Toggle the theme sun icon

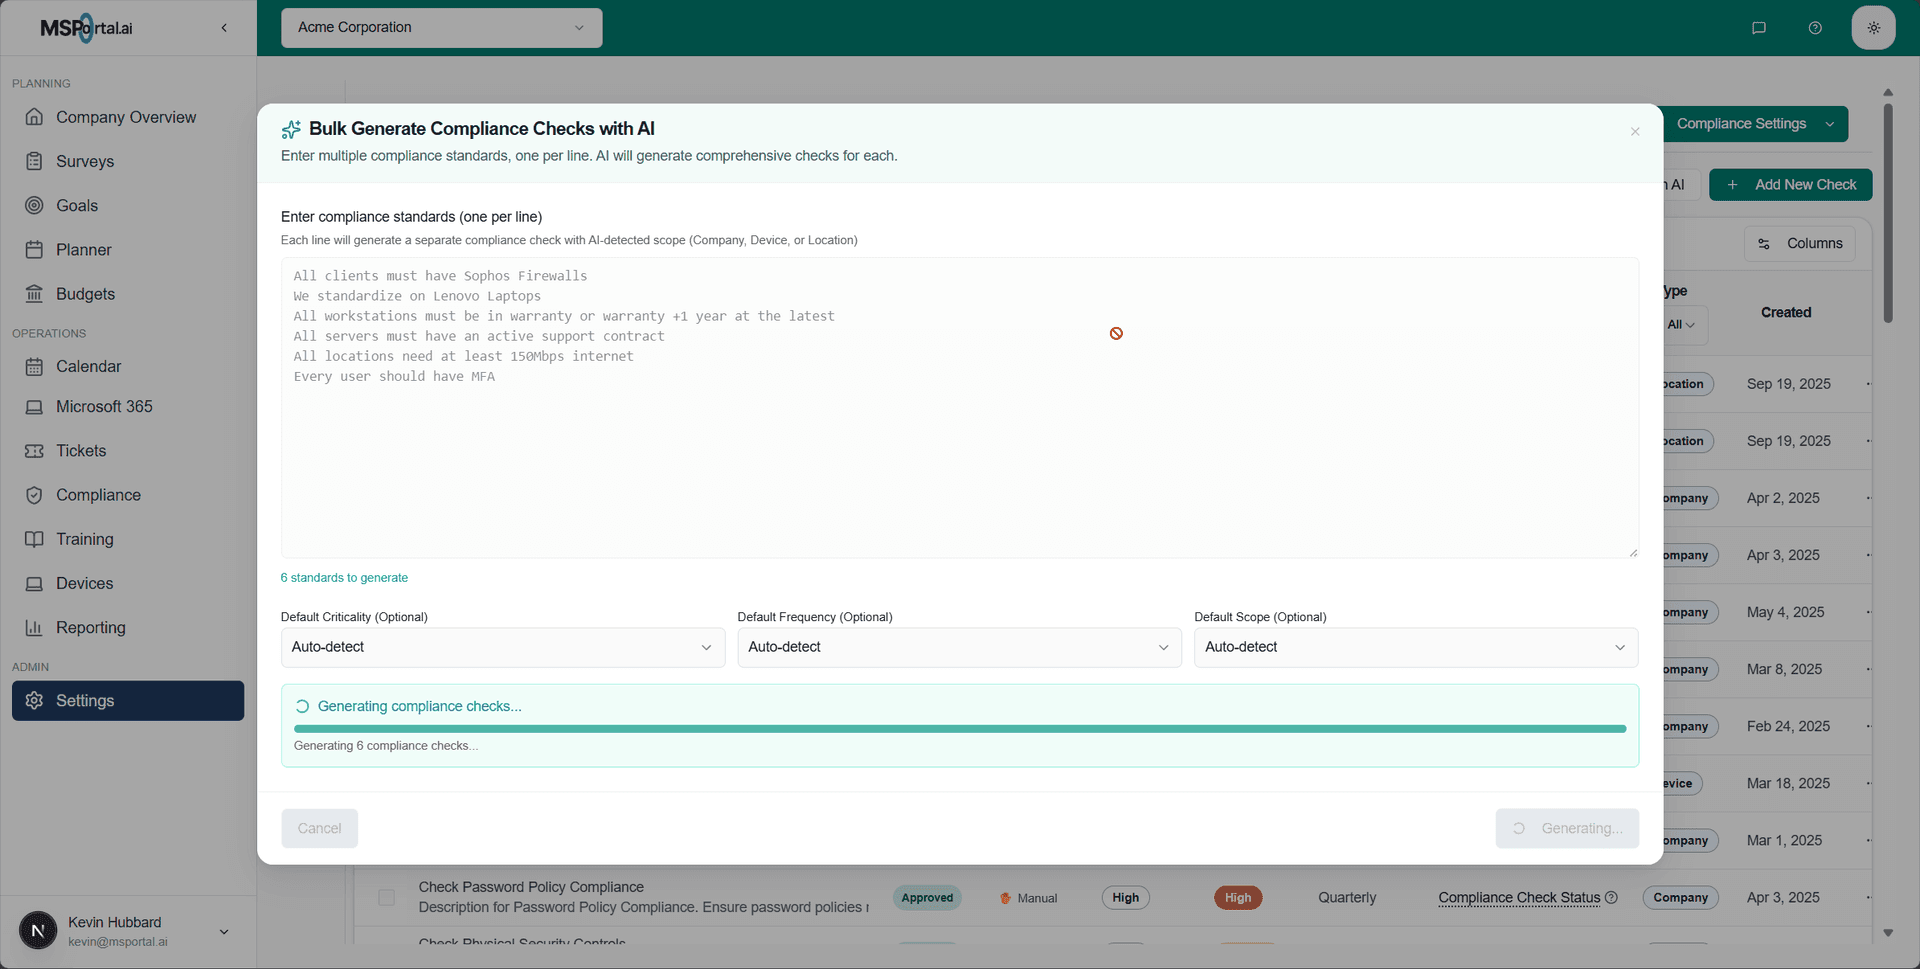(x=1874, y=27)
